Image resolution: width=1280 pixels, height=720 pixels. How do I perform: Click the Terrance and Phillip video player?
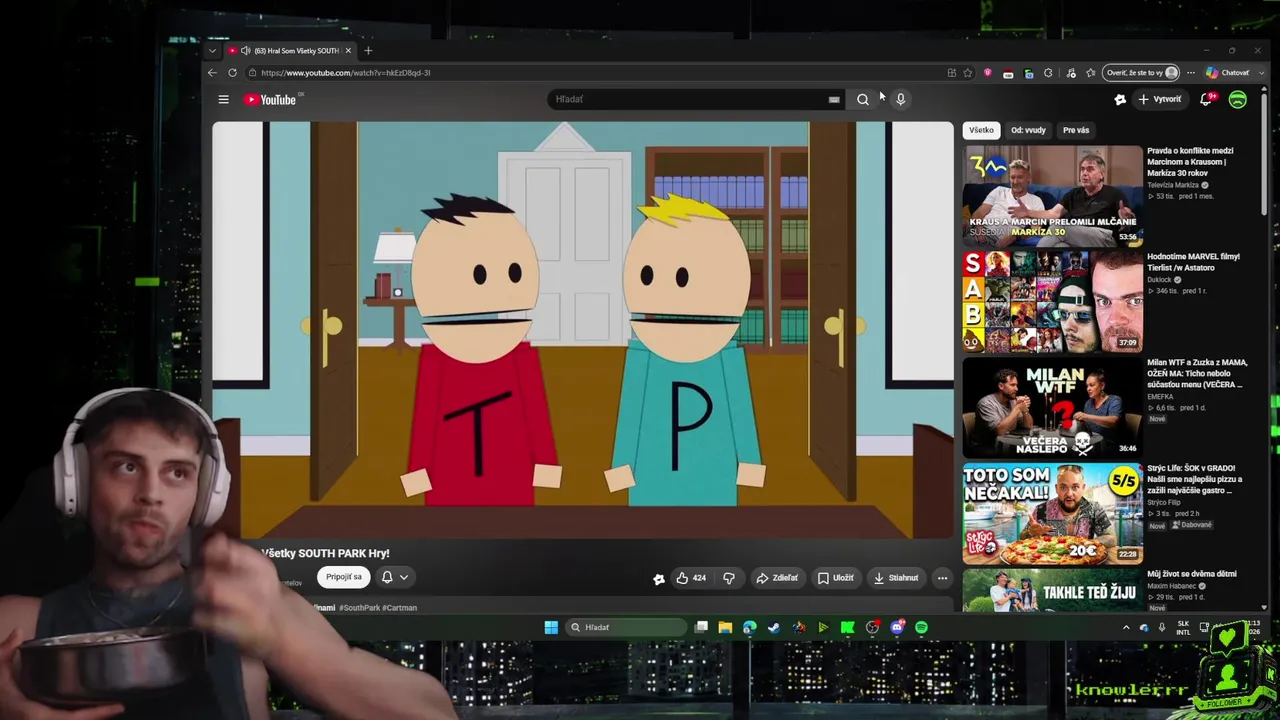click(x=583, y=330)
